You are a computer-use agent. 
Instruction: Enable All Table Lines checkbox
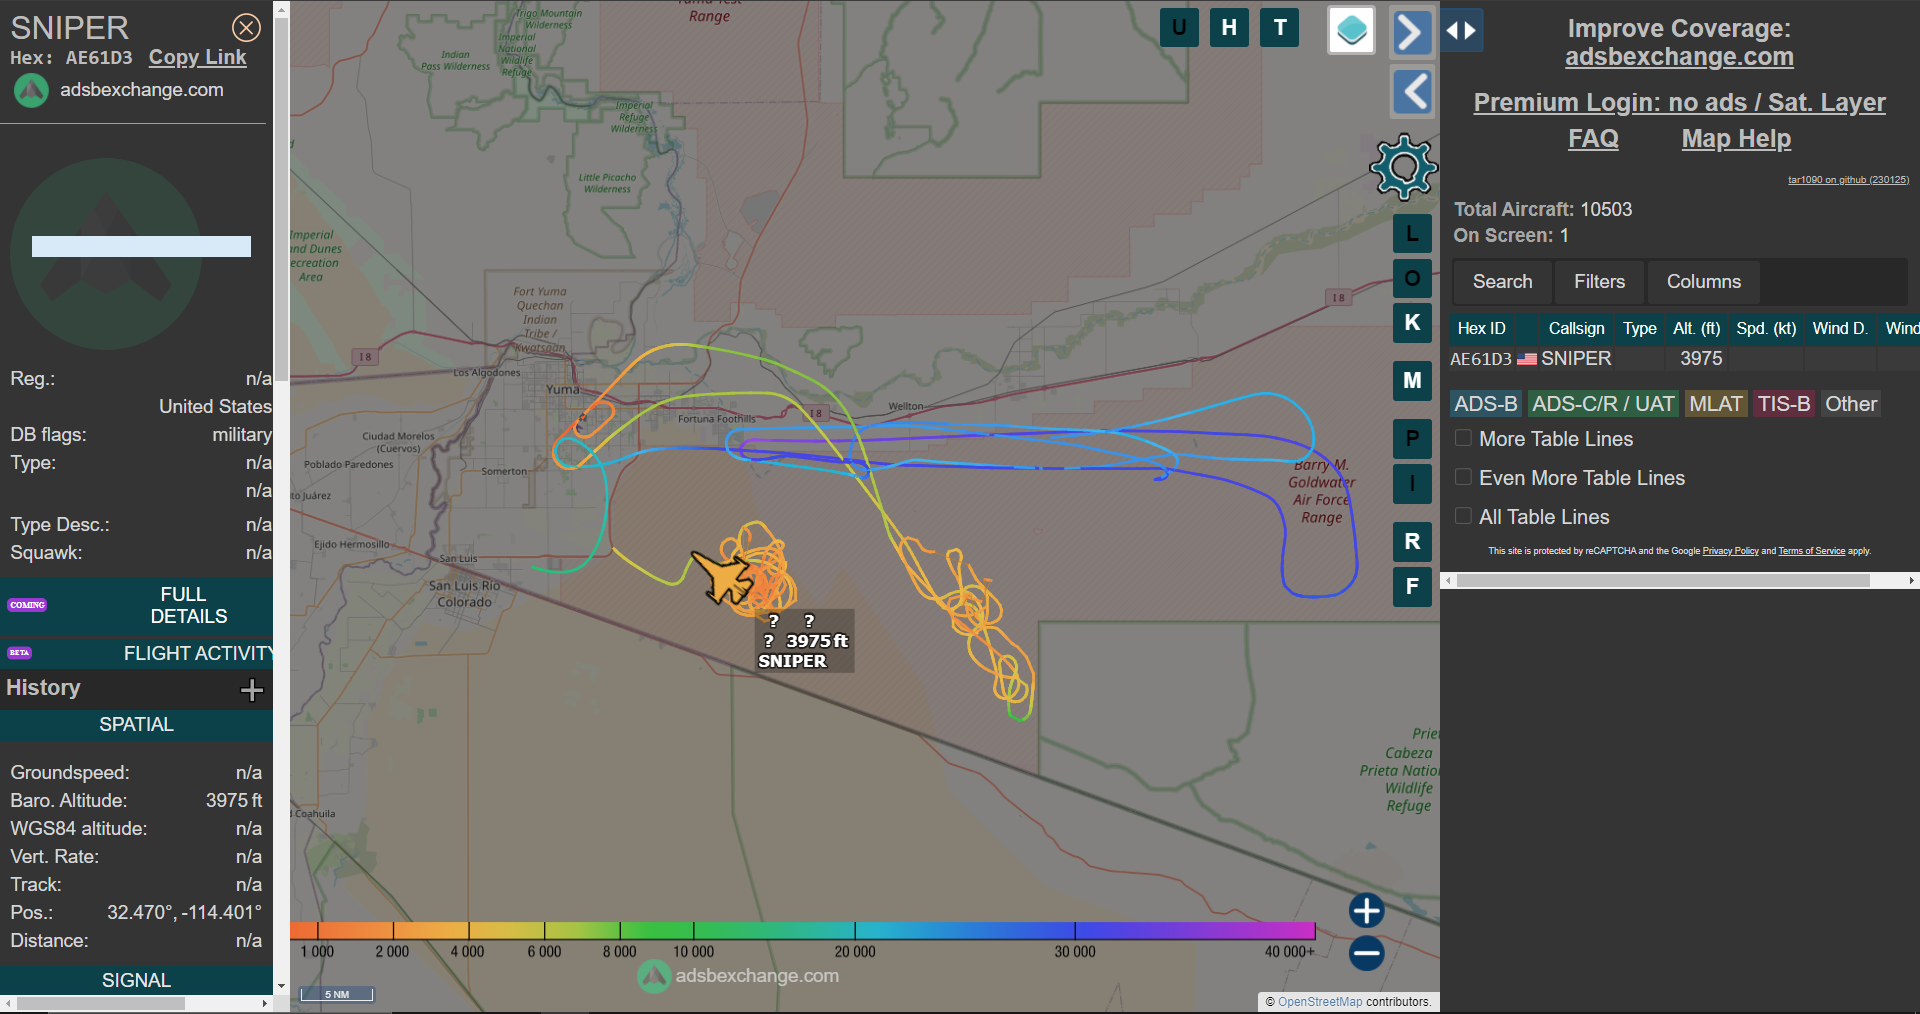point(1463,516)
